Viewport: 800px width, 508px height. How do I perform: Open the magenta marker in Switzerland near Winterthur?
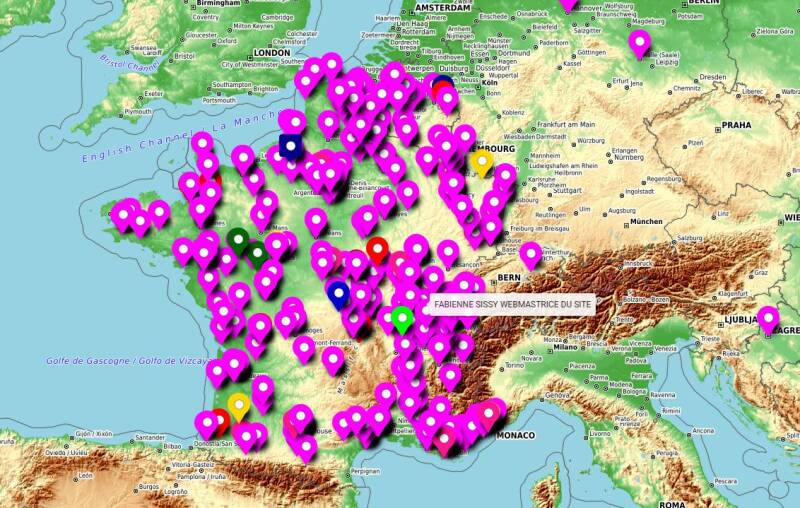click(531, 255)
